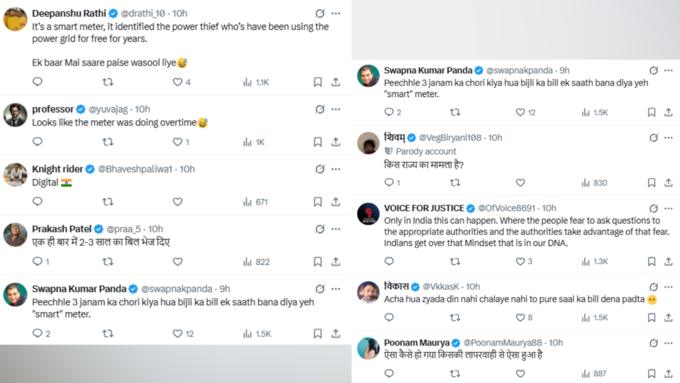This screenshot has width=680, height=383.
Task: Open Prakash Patel's profile picture
Action: (x=15, y=235)
